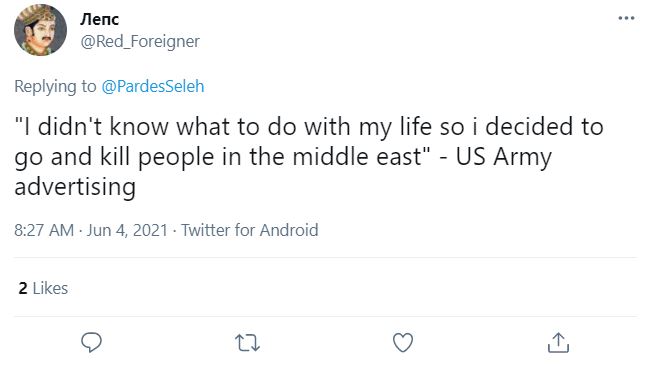
Task: Click the tweet text starting "I didn't know"
Action: (x=309, y=156)
